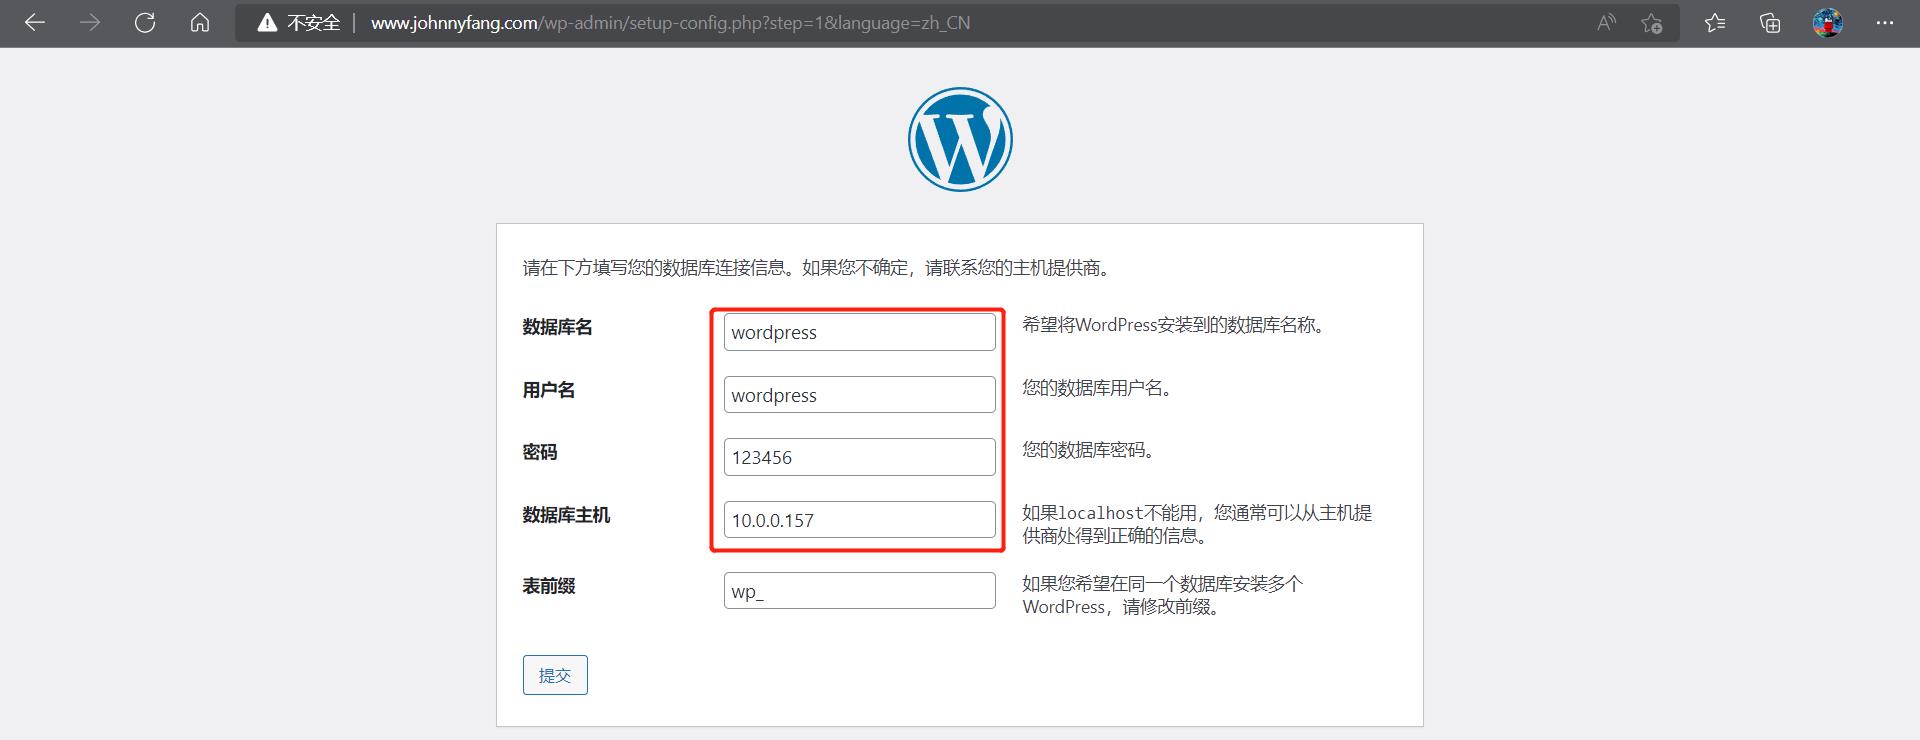Click the address bar URL text
The height and width of the screenshot is (740, 1920).
tap(670, 23)
